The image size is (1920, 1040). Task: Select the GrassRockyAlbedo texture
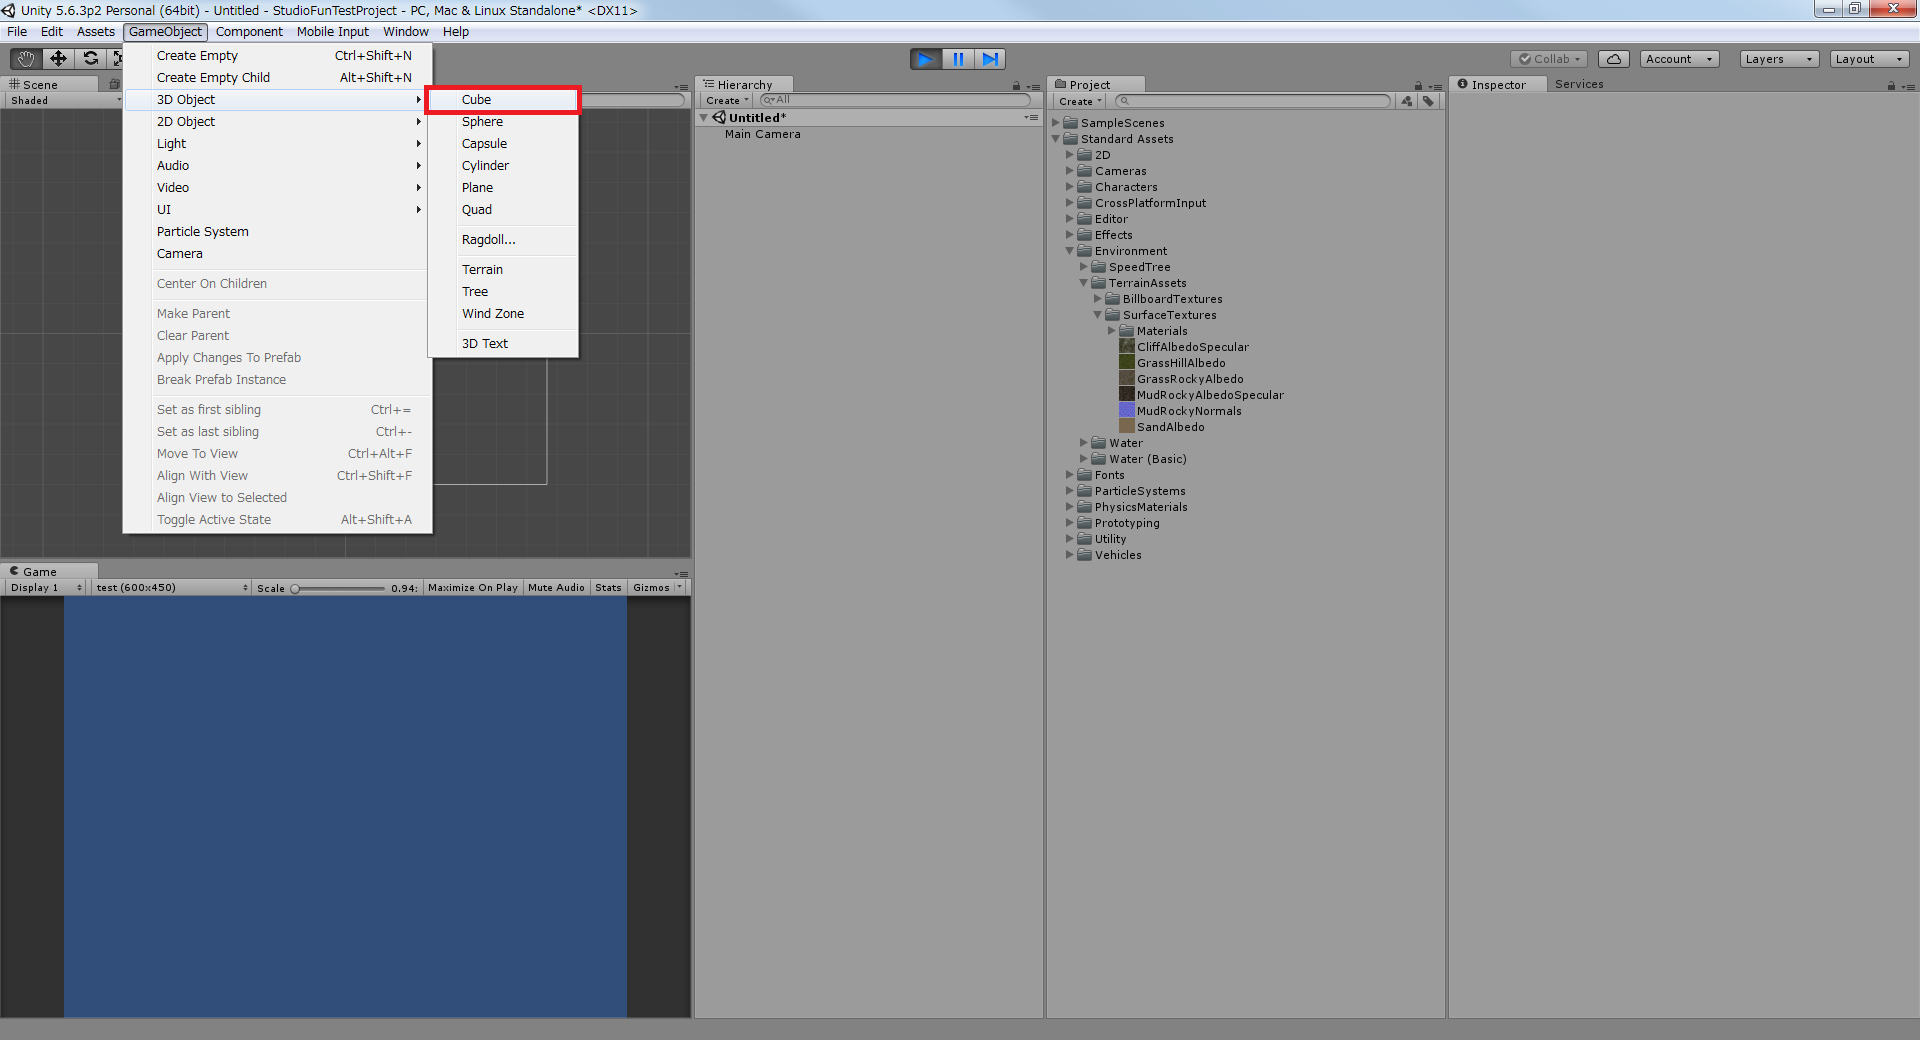tap(1190, 379)
